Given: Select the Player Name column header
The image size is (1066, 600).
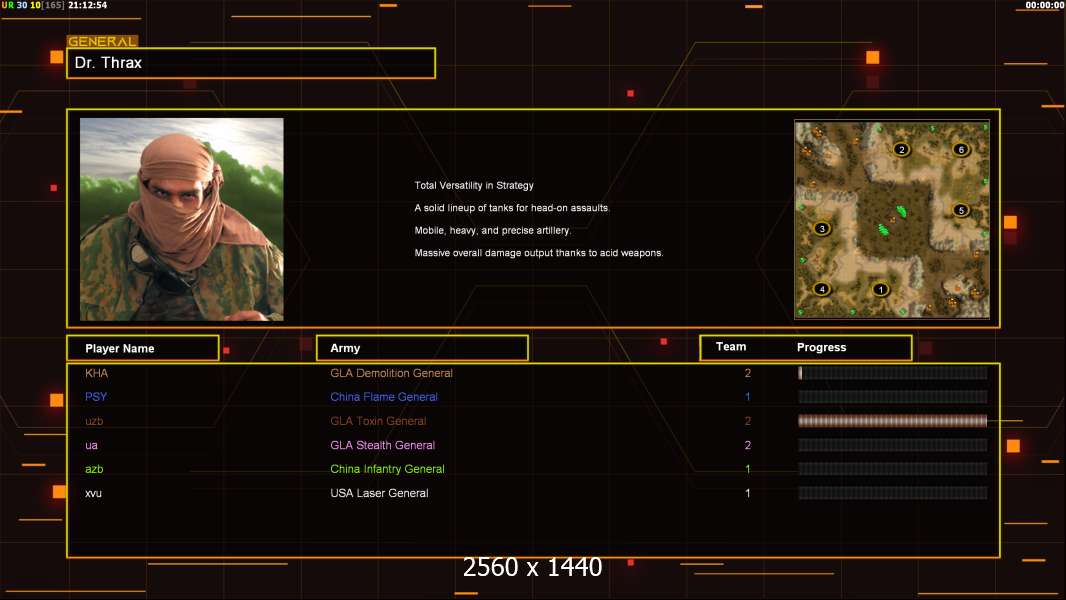Looking at the screenshot, I should (x=142, y=348).
